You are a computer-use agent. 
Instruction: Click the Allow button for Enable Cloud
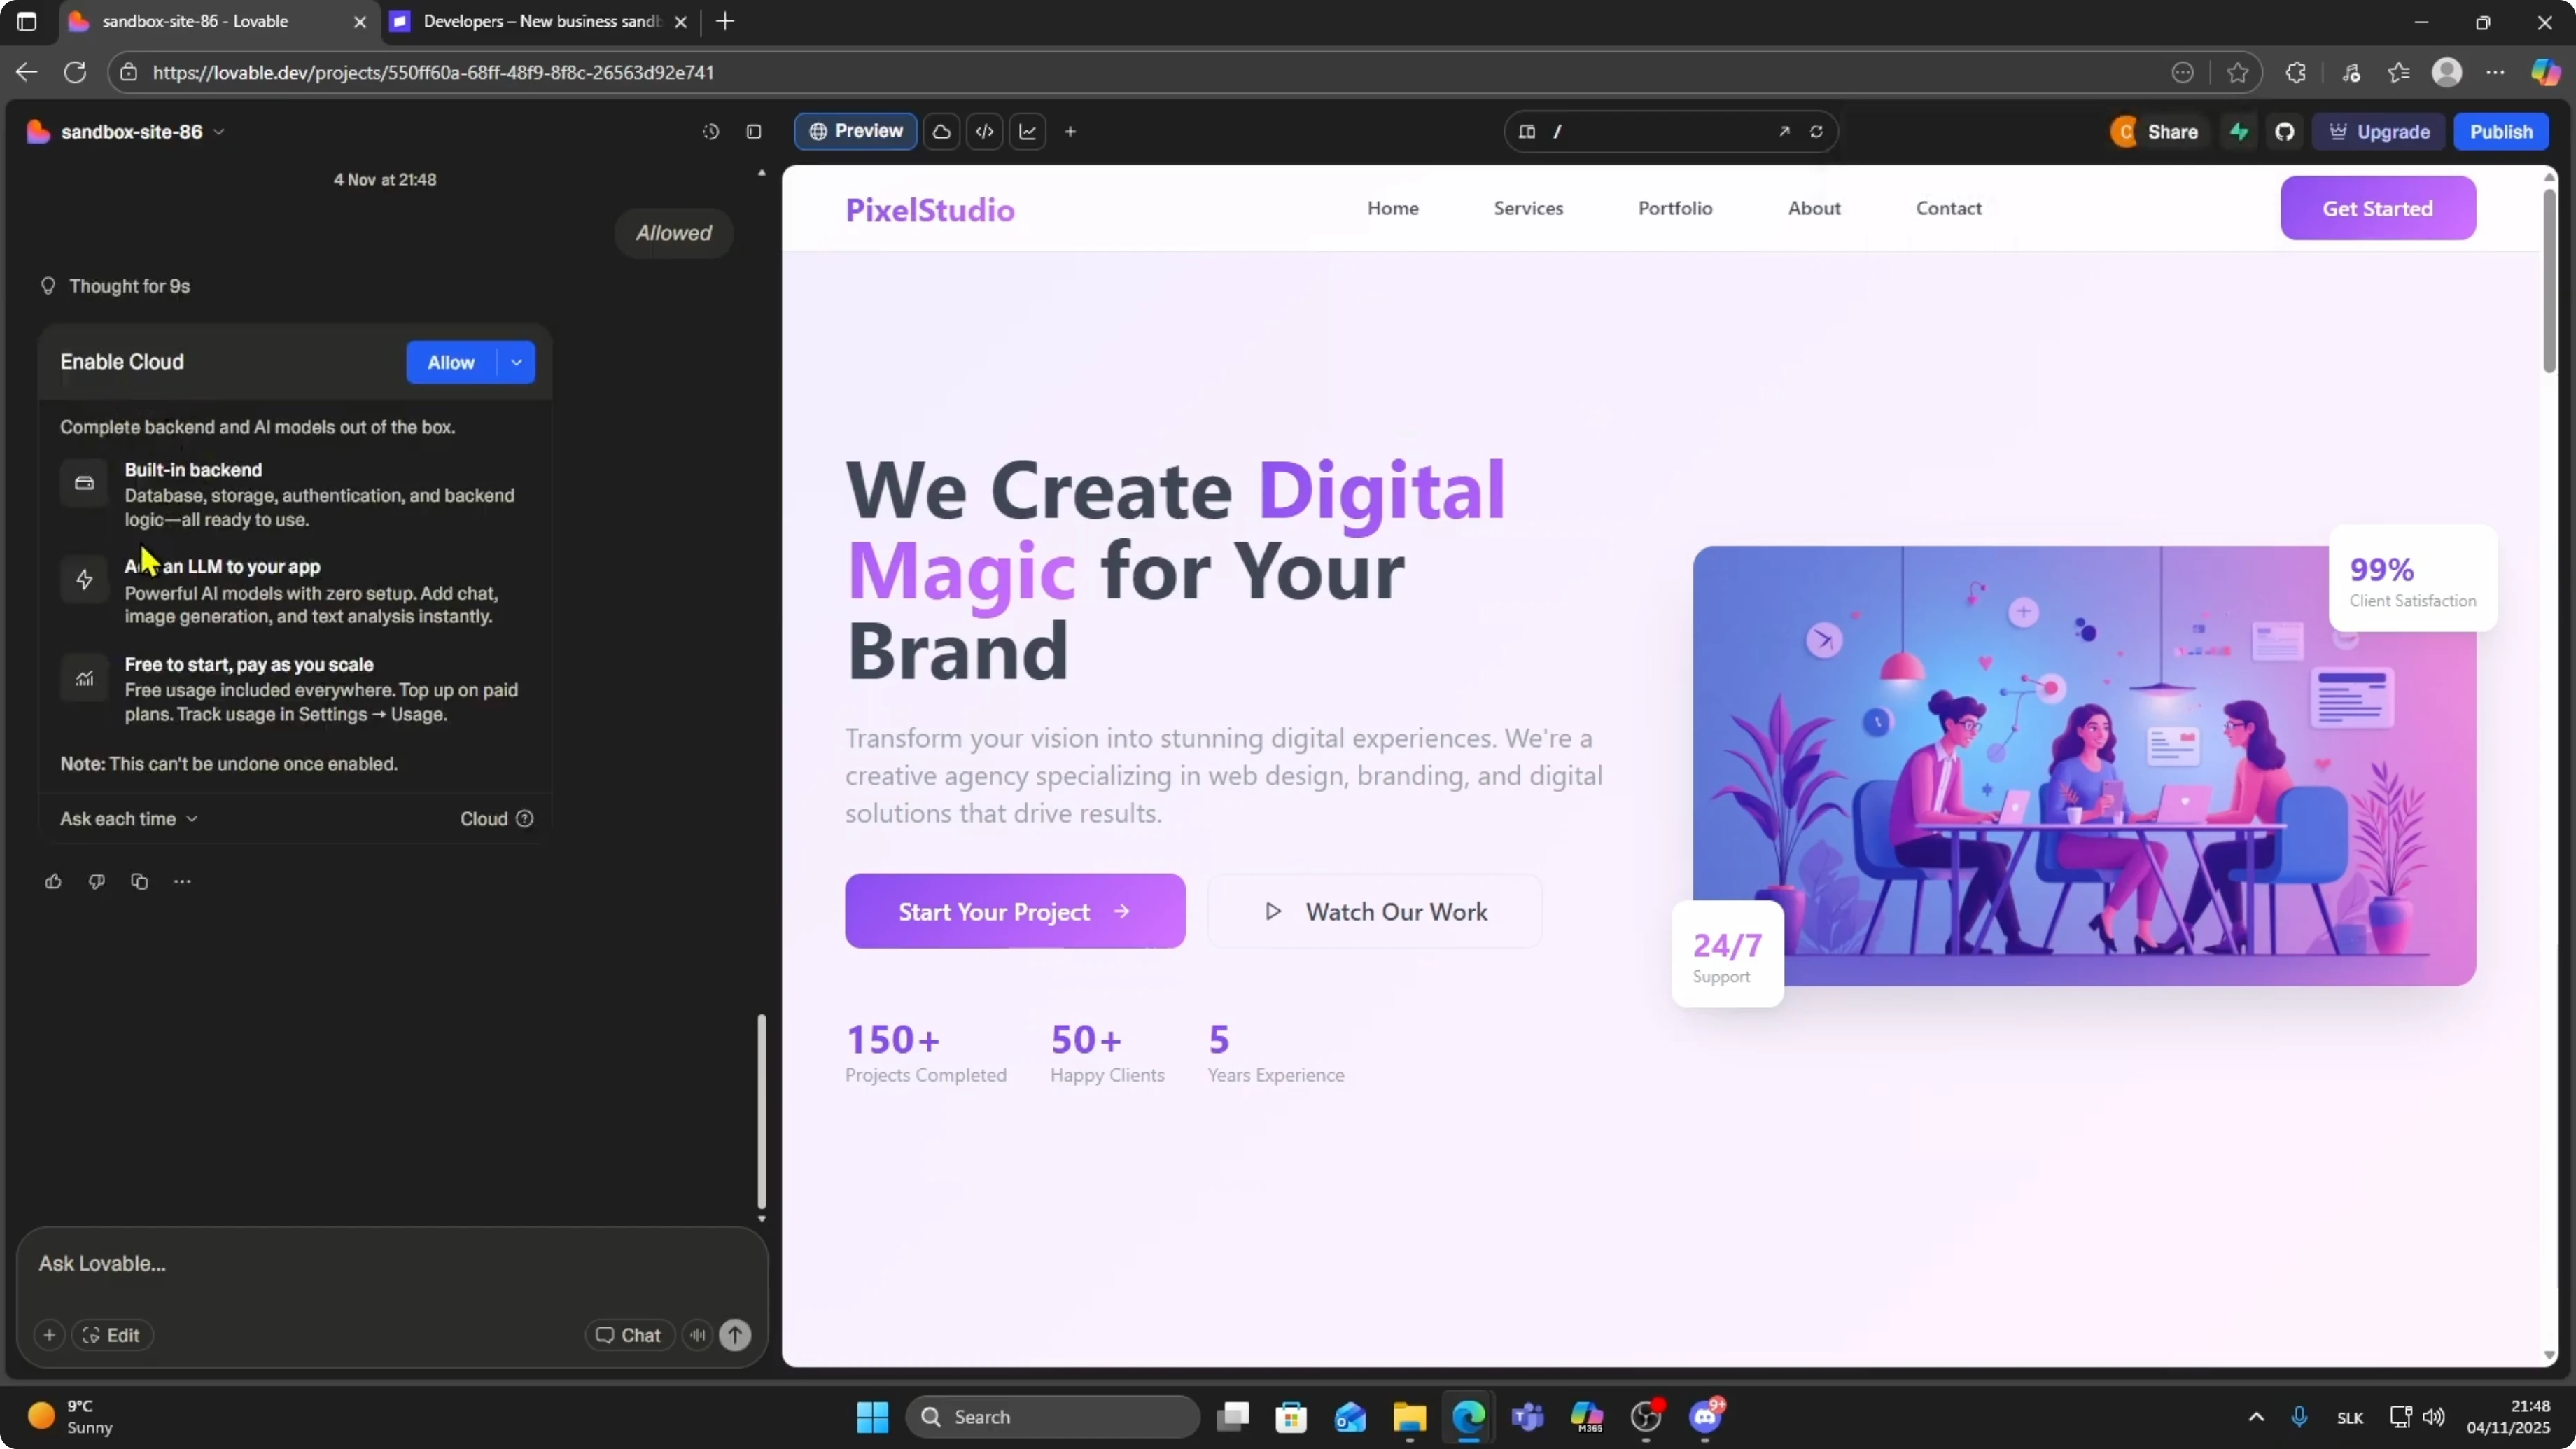(451, 362)
